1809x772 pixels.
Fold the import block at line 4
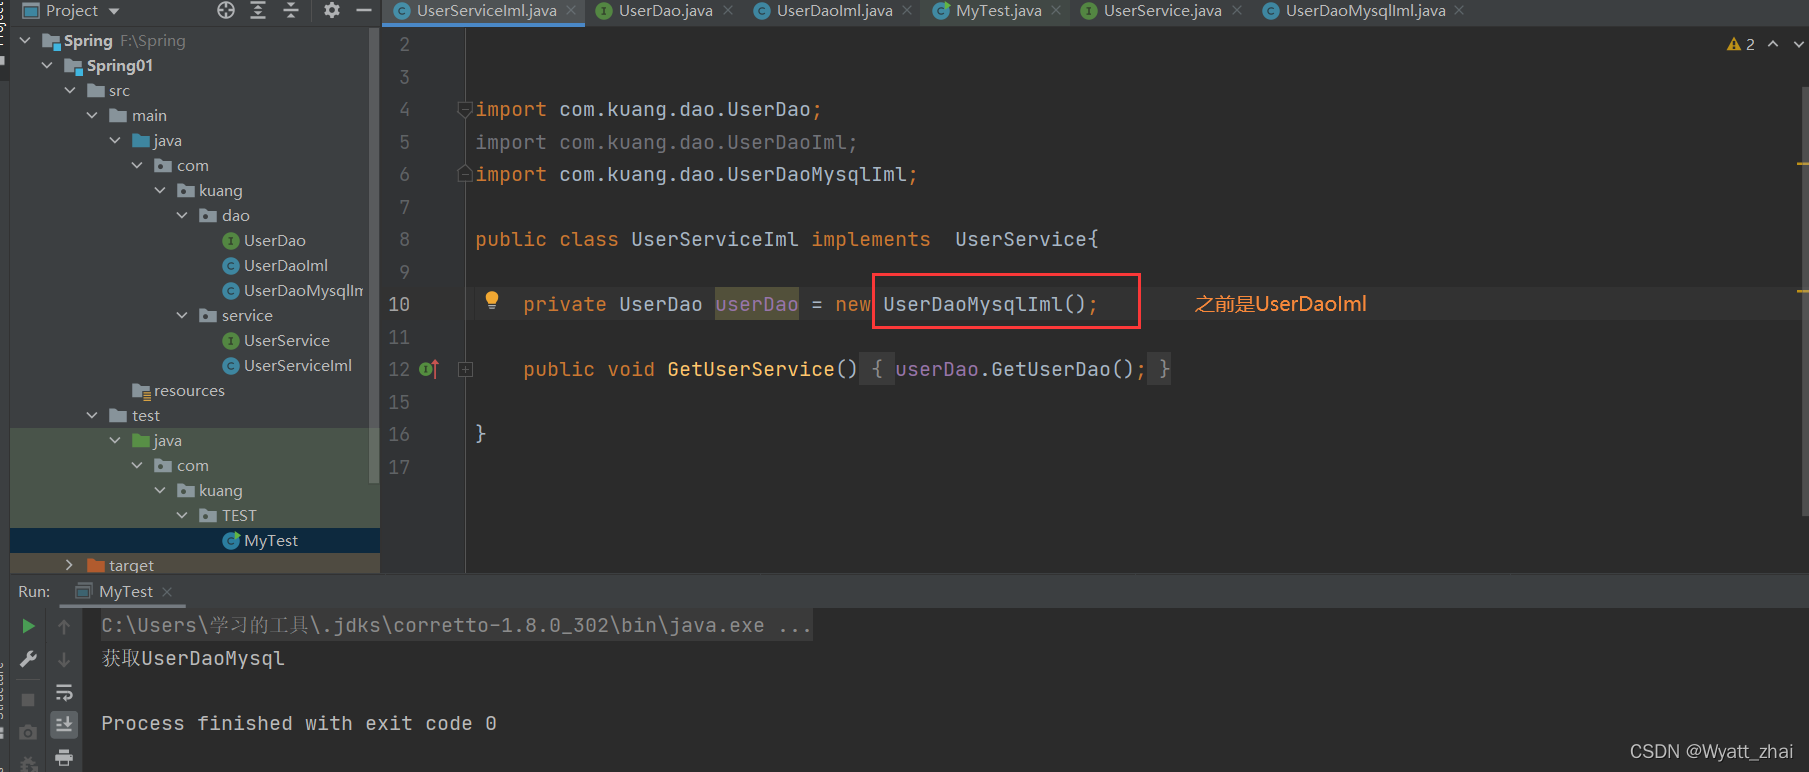coord(464,109)
